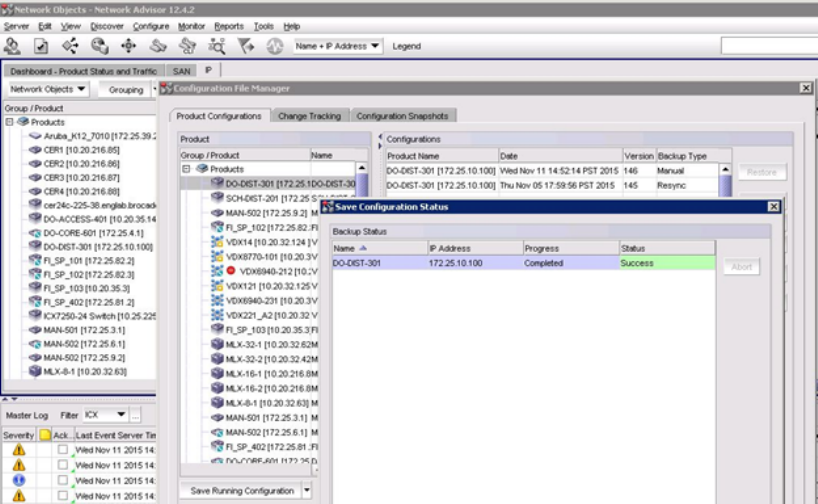Image resolution: width=818 pixels, height=504 pixels.
Task: Click the Abort button
Action: click(741, 267)
